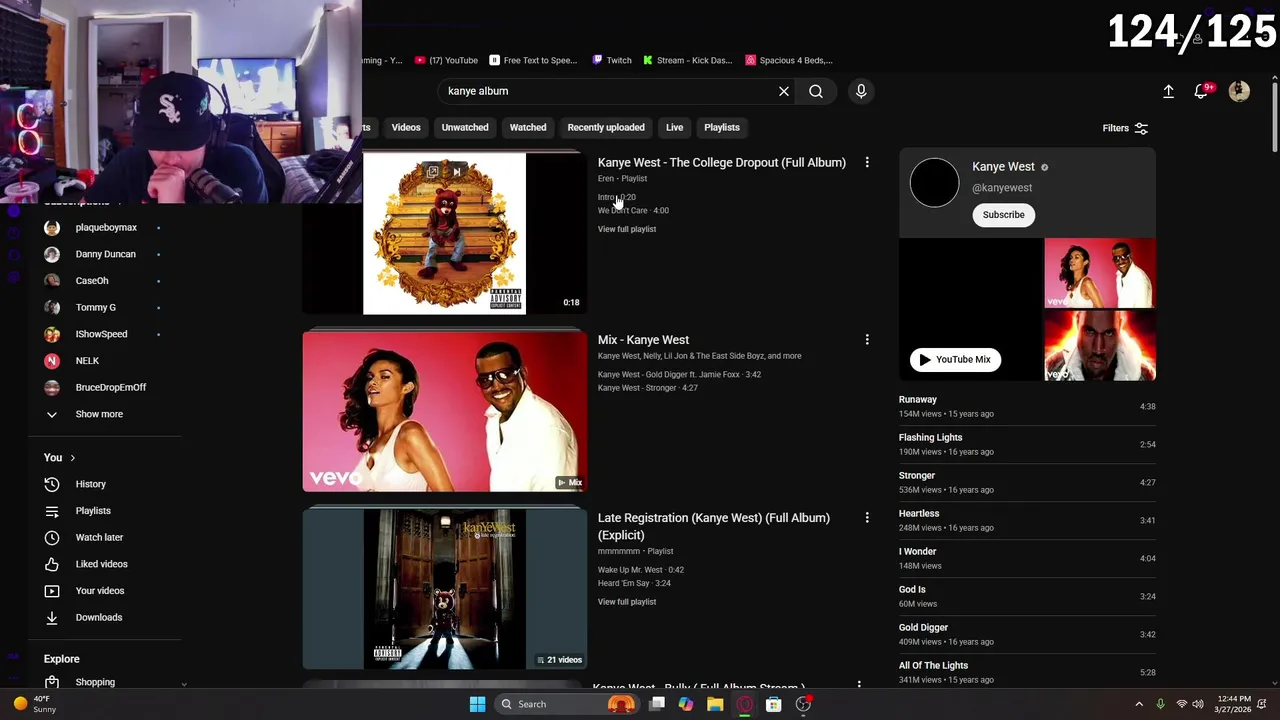This screenshot has height=720, width=1280.
Task: Select the Unwatched filter chip
Action: click(465, 127)
